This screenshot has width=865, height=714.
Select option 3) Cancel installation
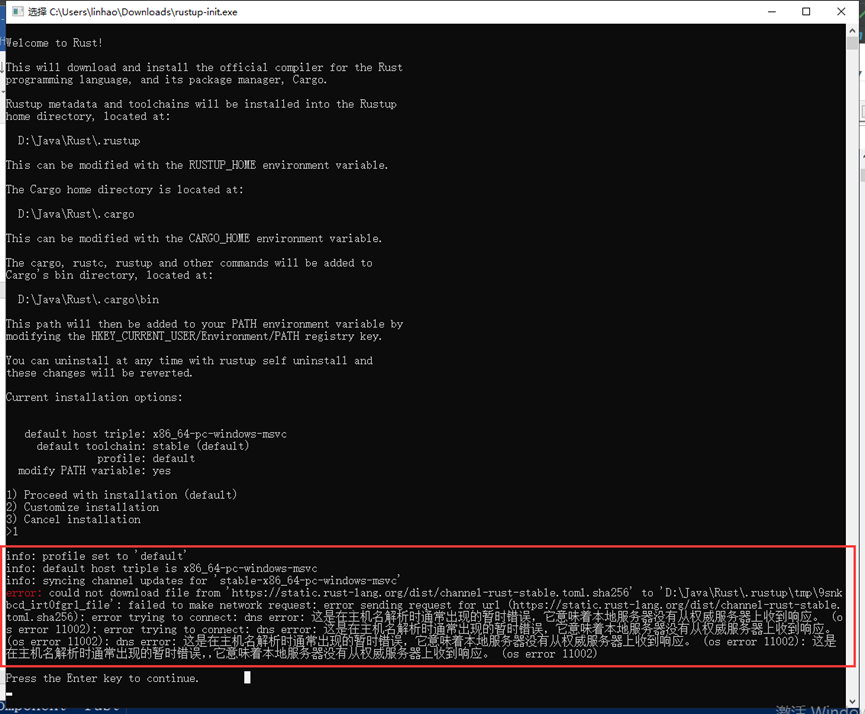point(71,519)
